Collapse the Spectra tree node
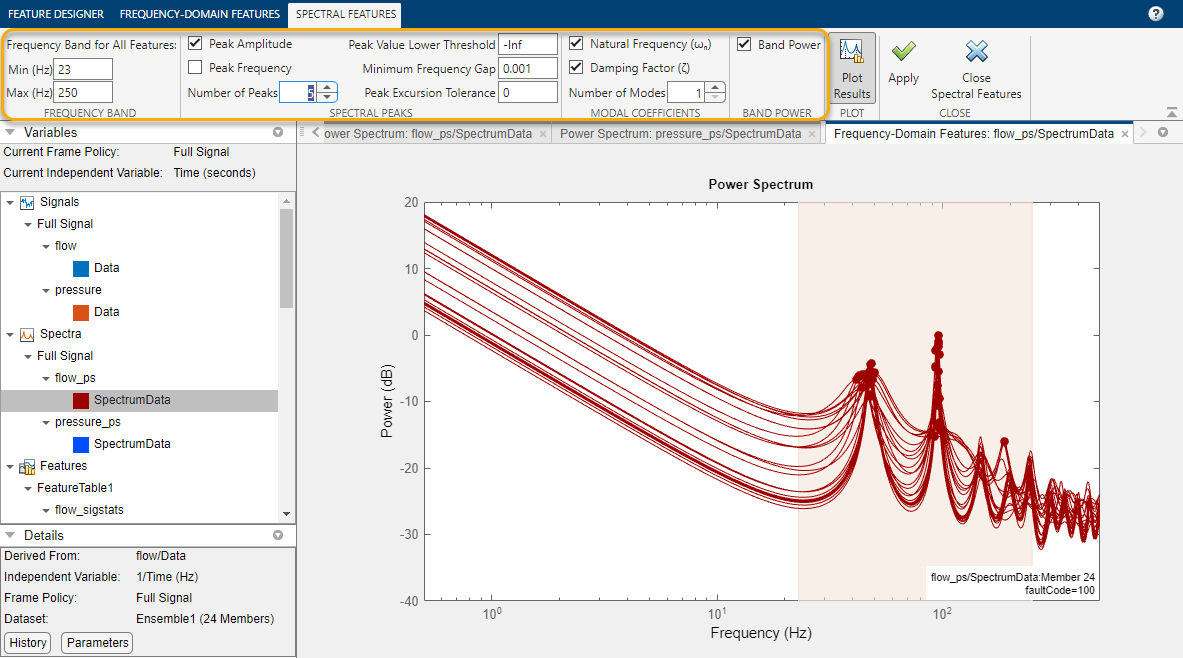Viewport: 1183px width, 658px height. [10, 335]
